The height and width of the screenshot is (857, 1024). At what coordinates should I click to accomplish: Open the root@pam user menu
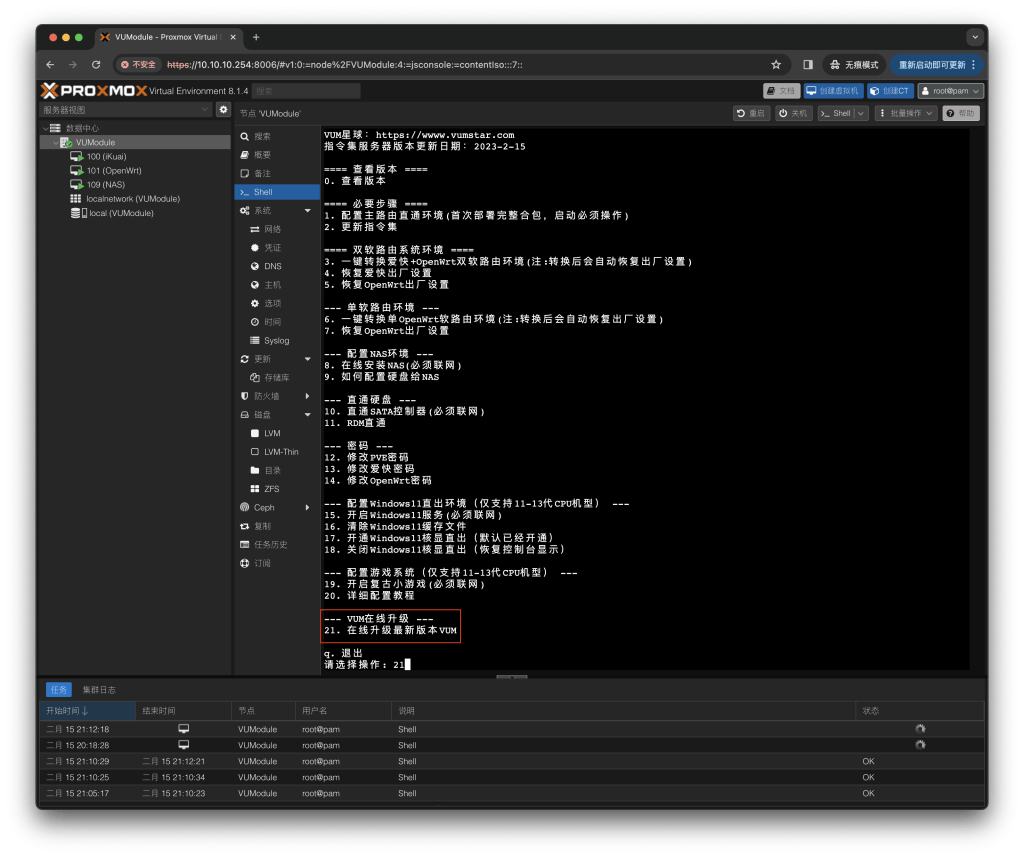click(x=949, y=90)
